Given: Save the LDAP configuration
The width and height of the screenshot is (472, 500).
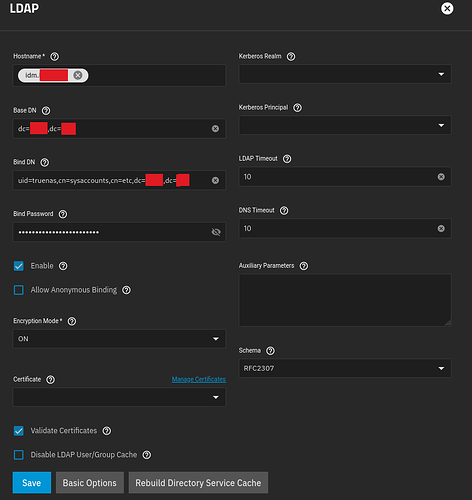Looking at the screenshot, I should (x=32, y=483).
